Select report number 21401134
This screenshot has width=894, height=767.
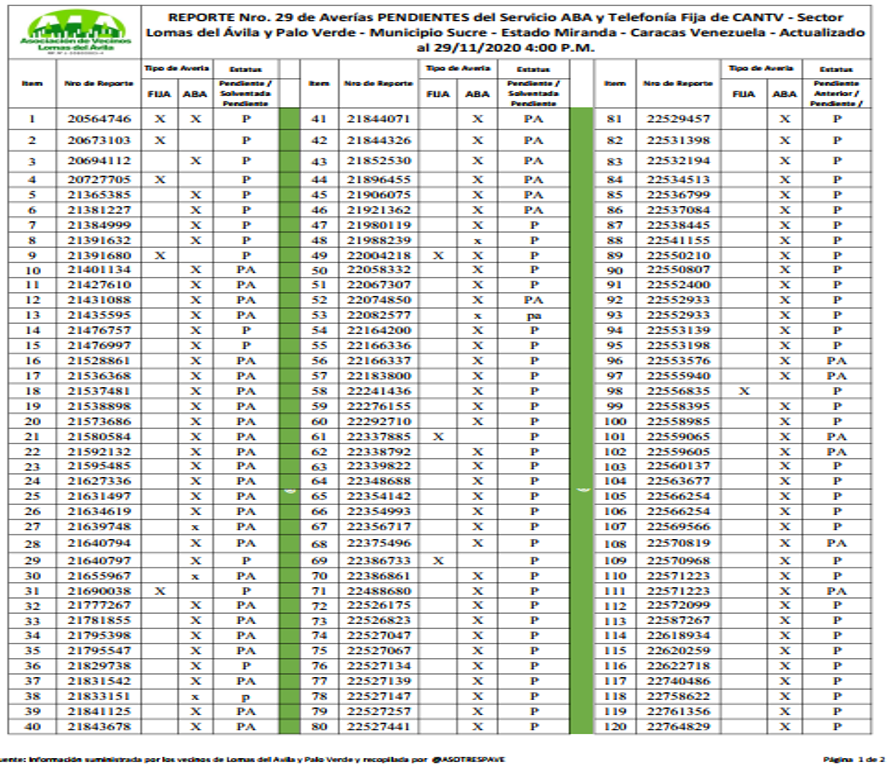pos(99,269)
